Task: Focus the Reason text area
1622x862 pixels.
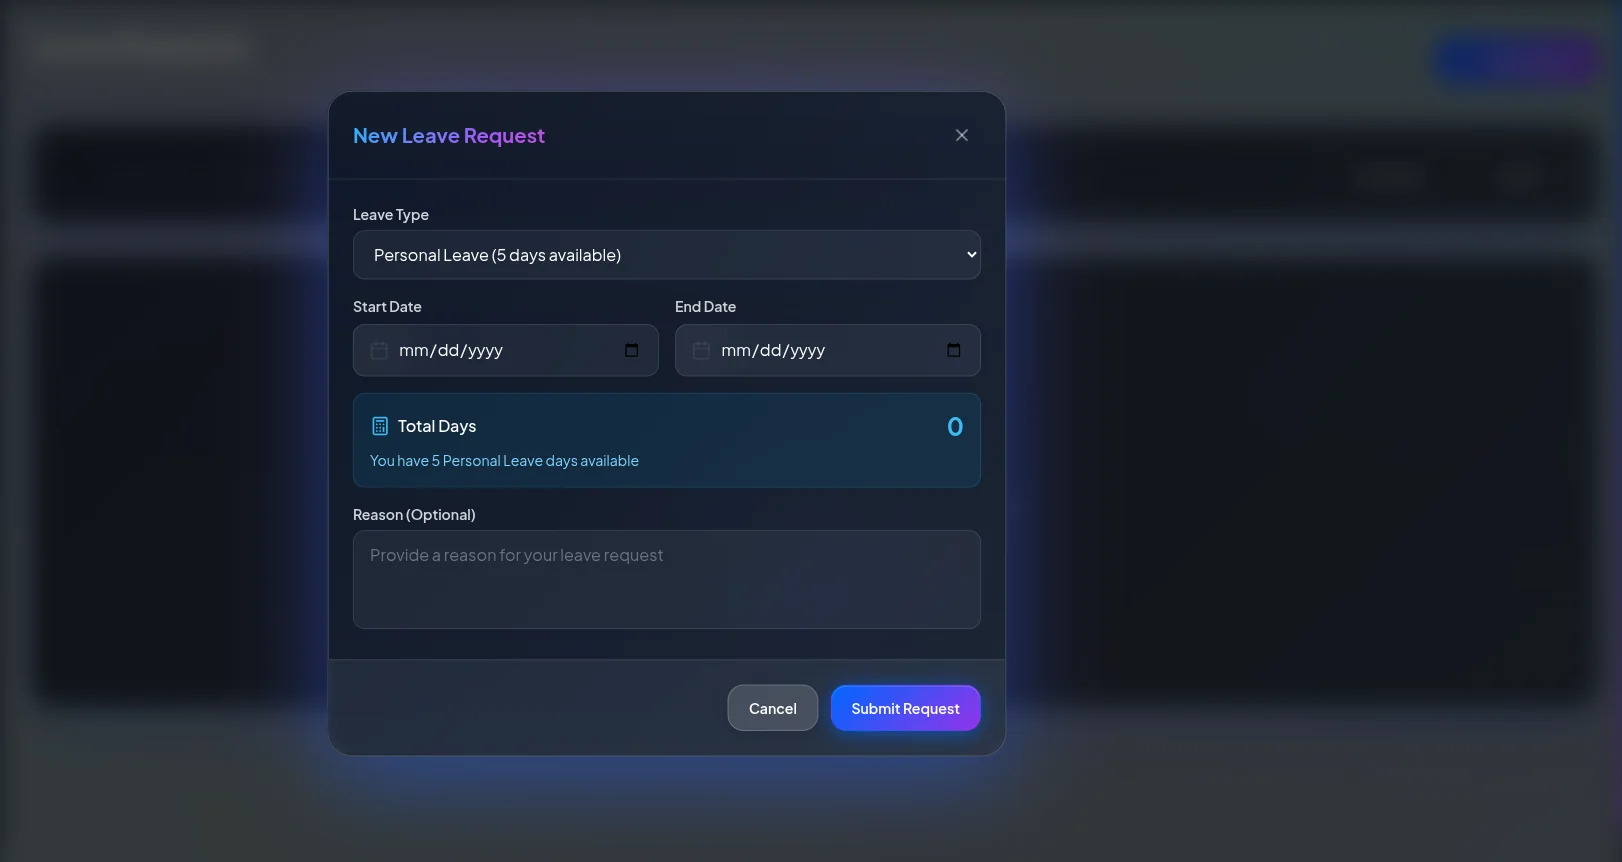Action: pos(666,580)
